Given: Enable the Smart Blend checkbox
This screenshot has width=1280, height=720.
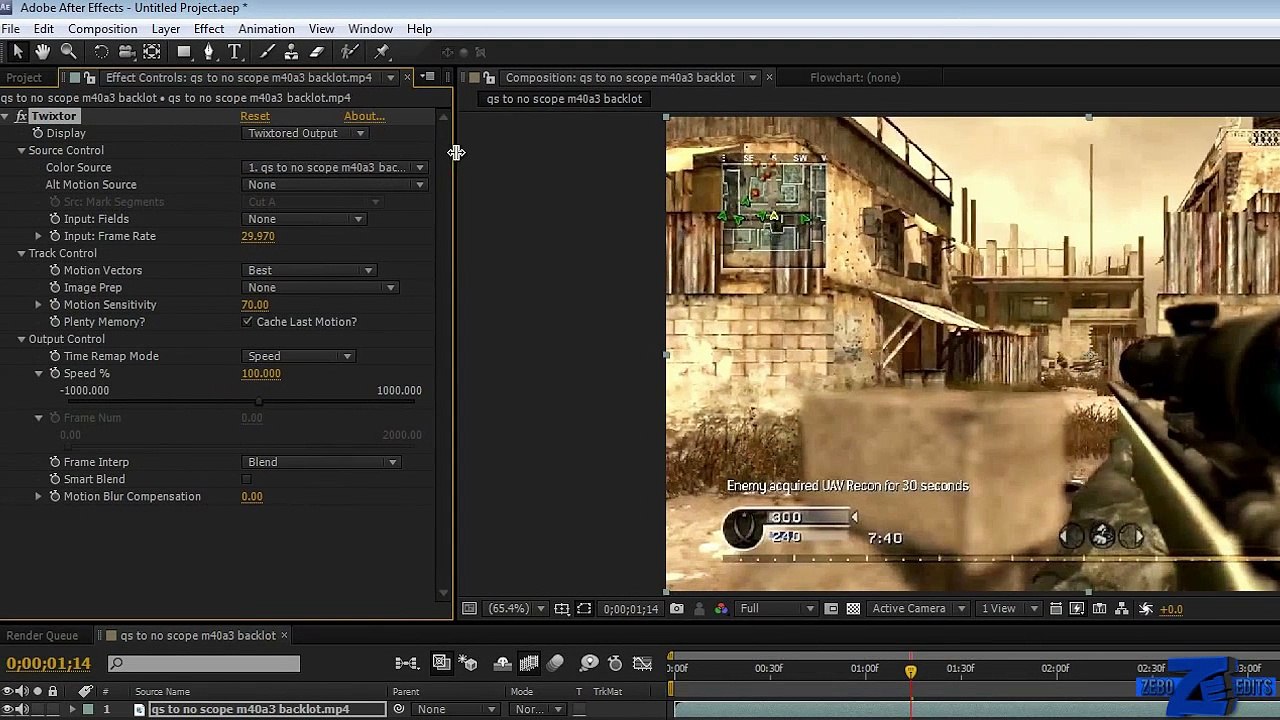Looking at the screenshot, I should pos(247,480).
